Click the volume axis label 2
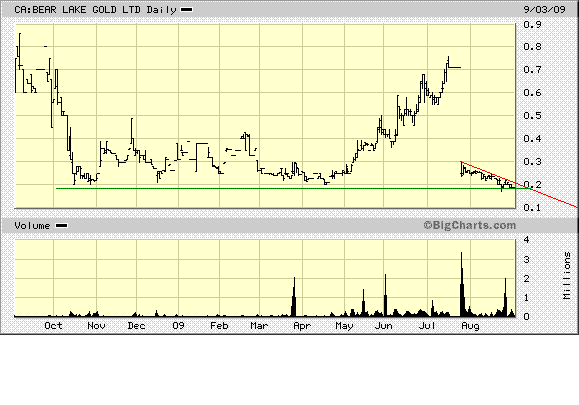The height and width of the screenshot is (405, 579). point(527,279)
